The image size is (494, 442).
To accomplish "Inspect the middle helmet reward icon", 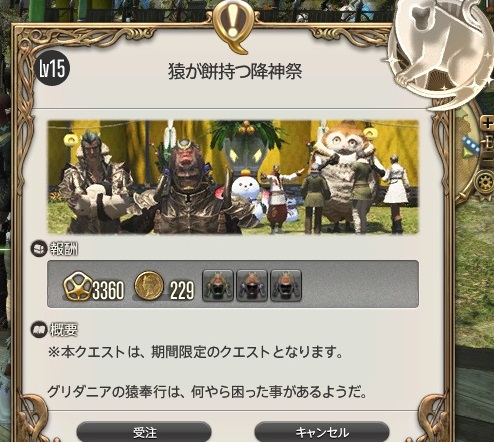I will pyautogui.click(x=252, y=286).
